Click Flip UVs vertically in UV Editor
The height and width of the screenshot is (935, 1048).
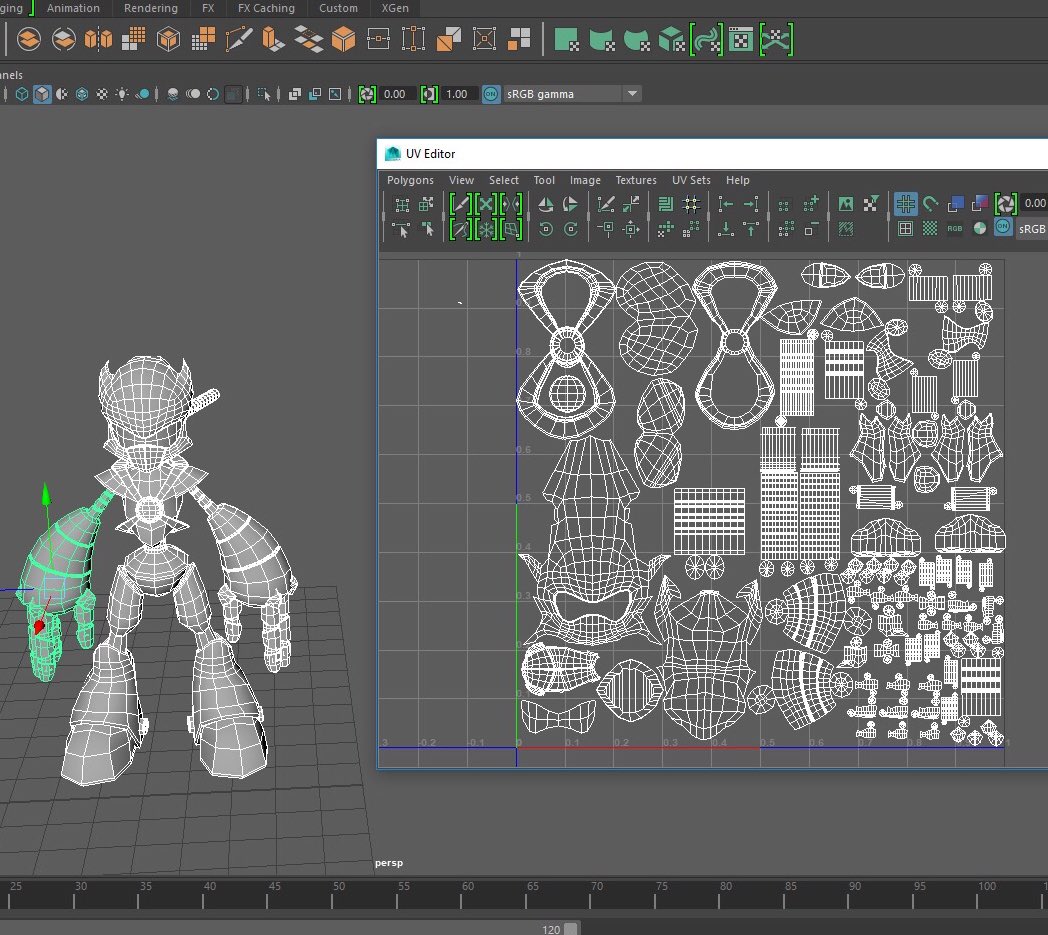570,205
